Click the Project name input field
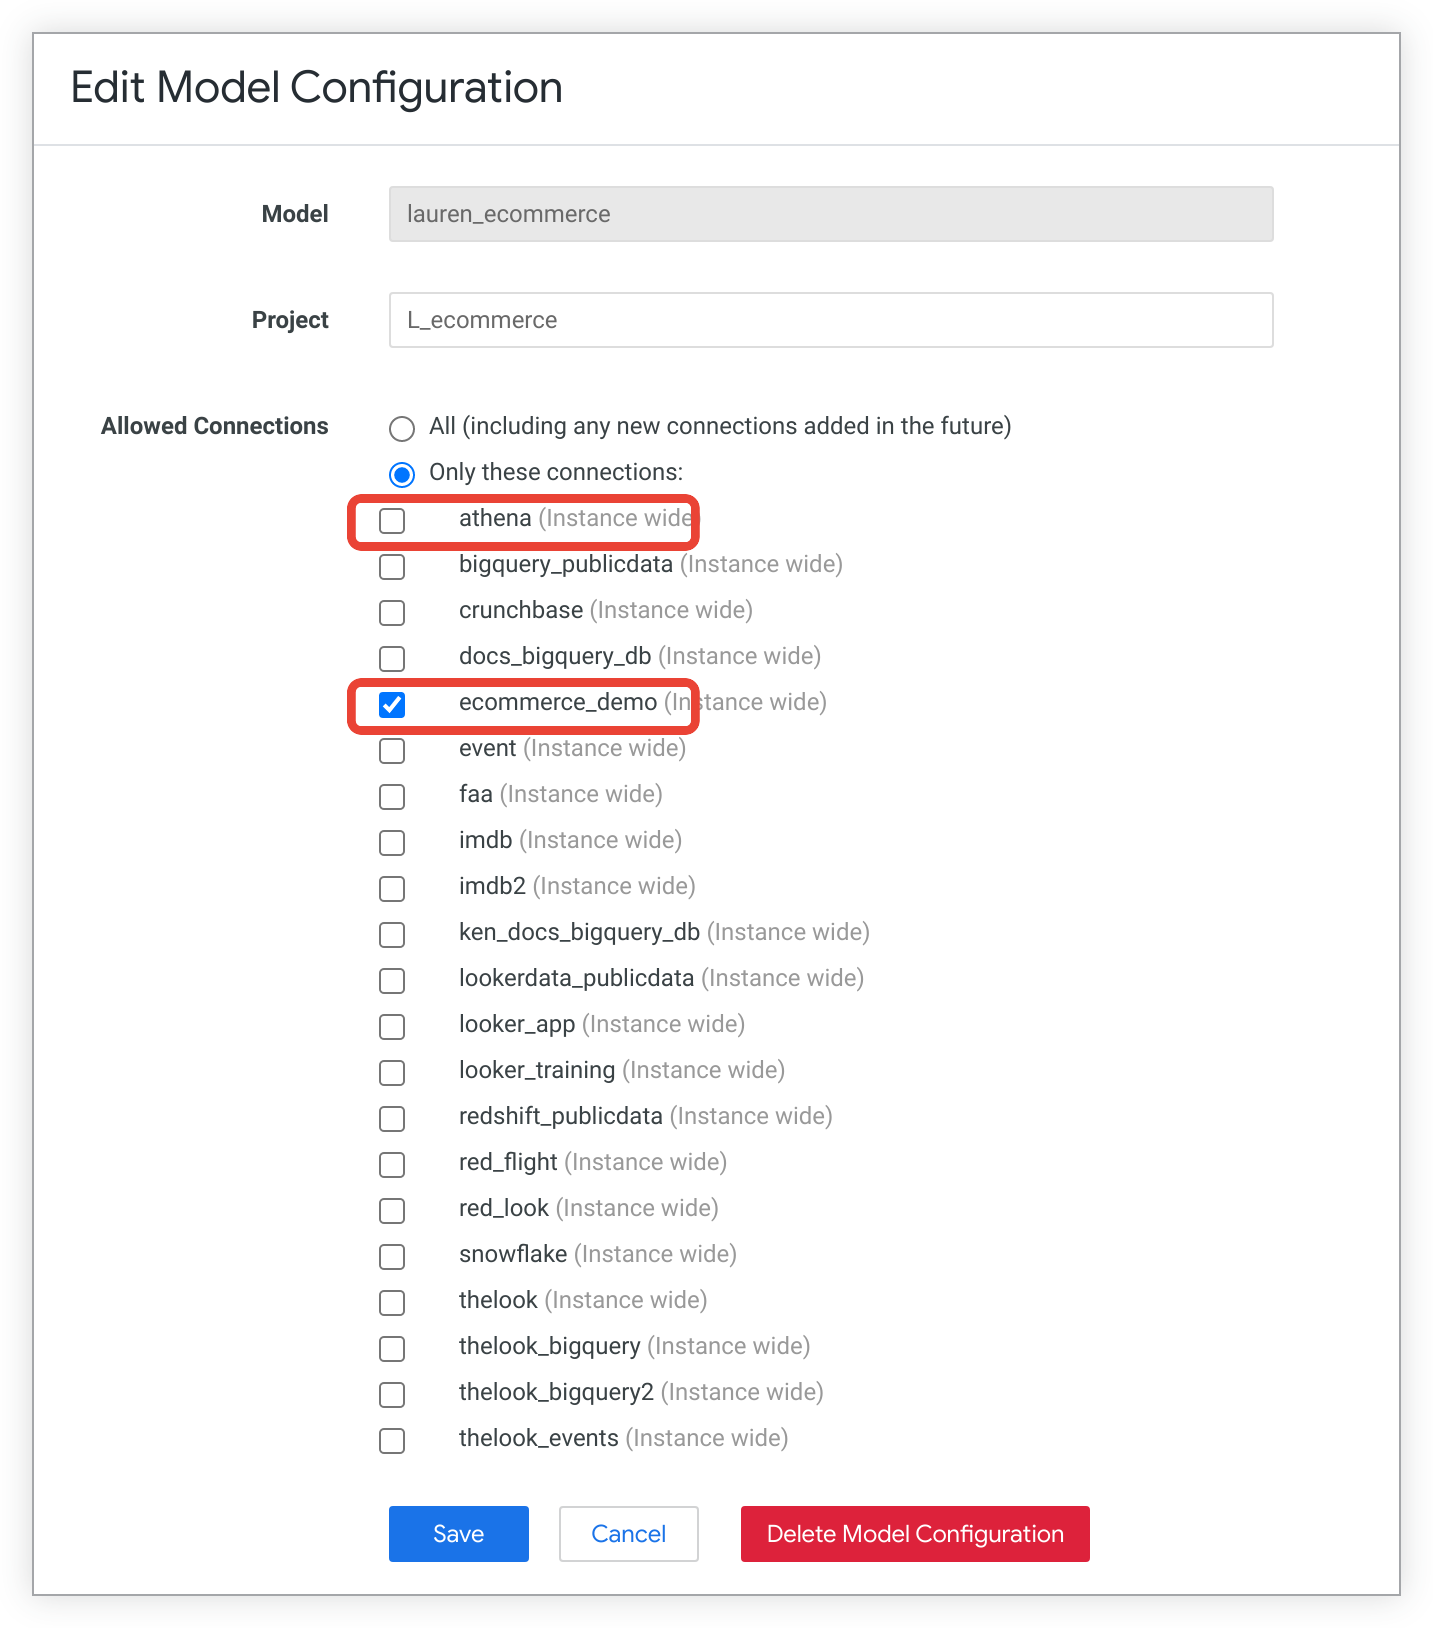This screenshot has width=1433, height=1628. point(830,320)
